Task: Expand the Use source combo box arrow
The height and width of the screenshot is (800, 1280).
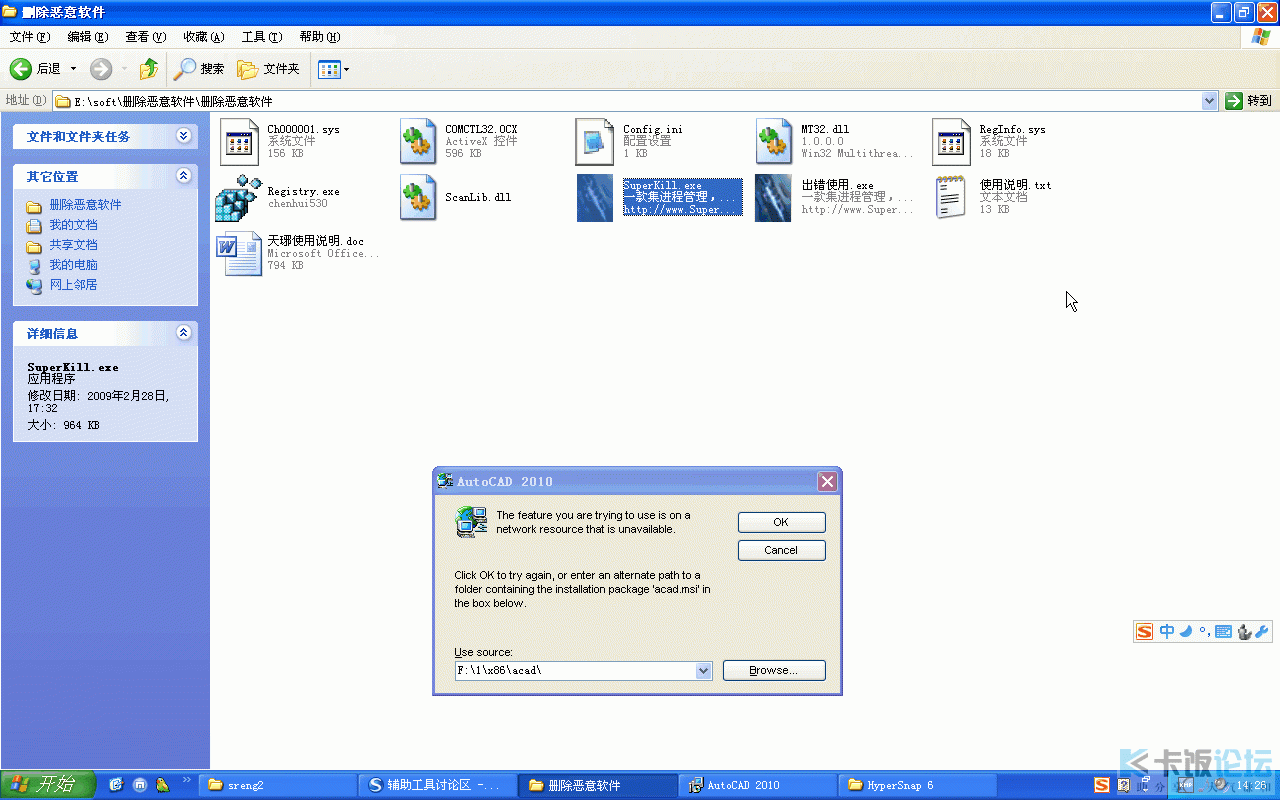Action: pos(704,671)
